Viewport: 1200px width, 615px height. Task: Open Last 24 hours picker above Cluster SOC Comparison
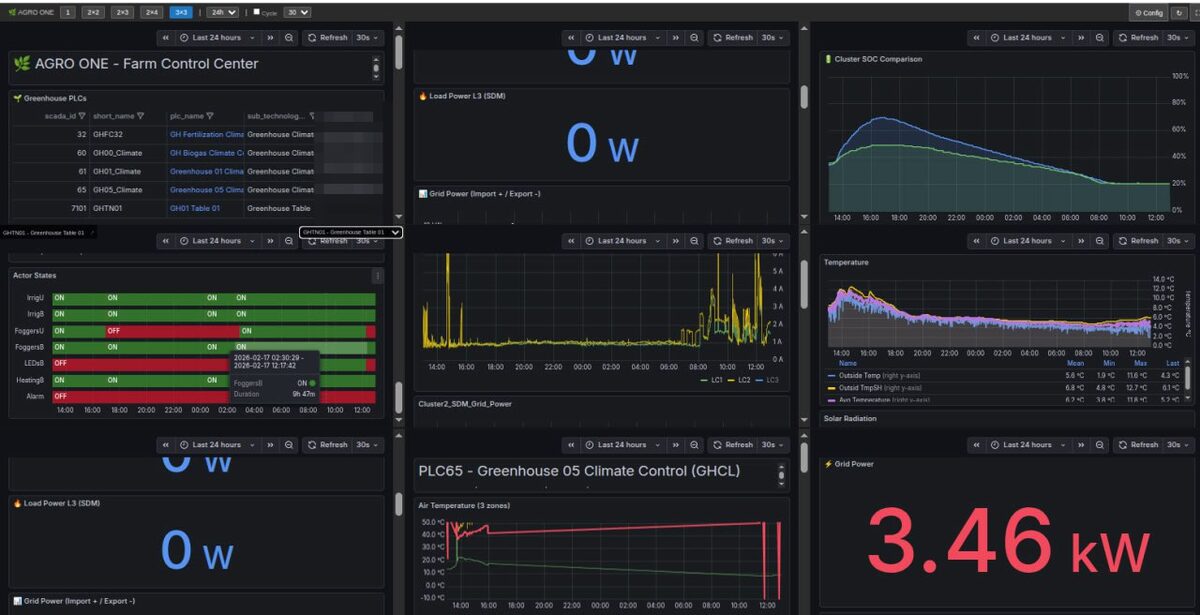[x=1027, y=38]
